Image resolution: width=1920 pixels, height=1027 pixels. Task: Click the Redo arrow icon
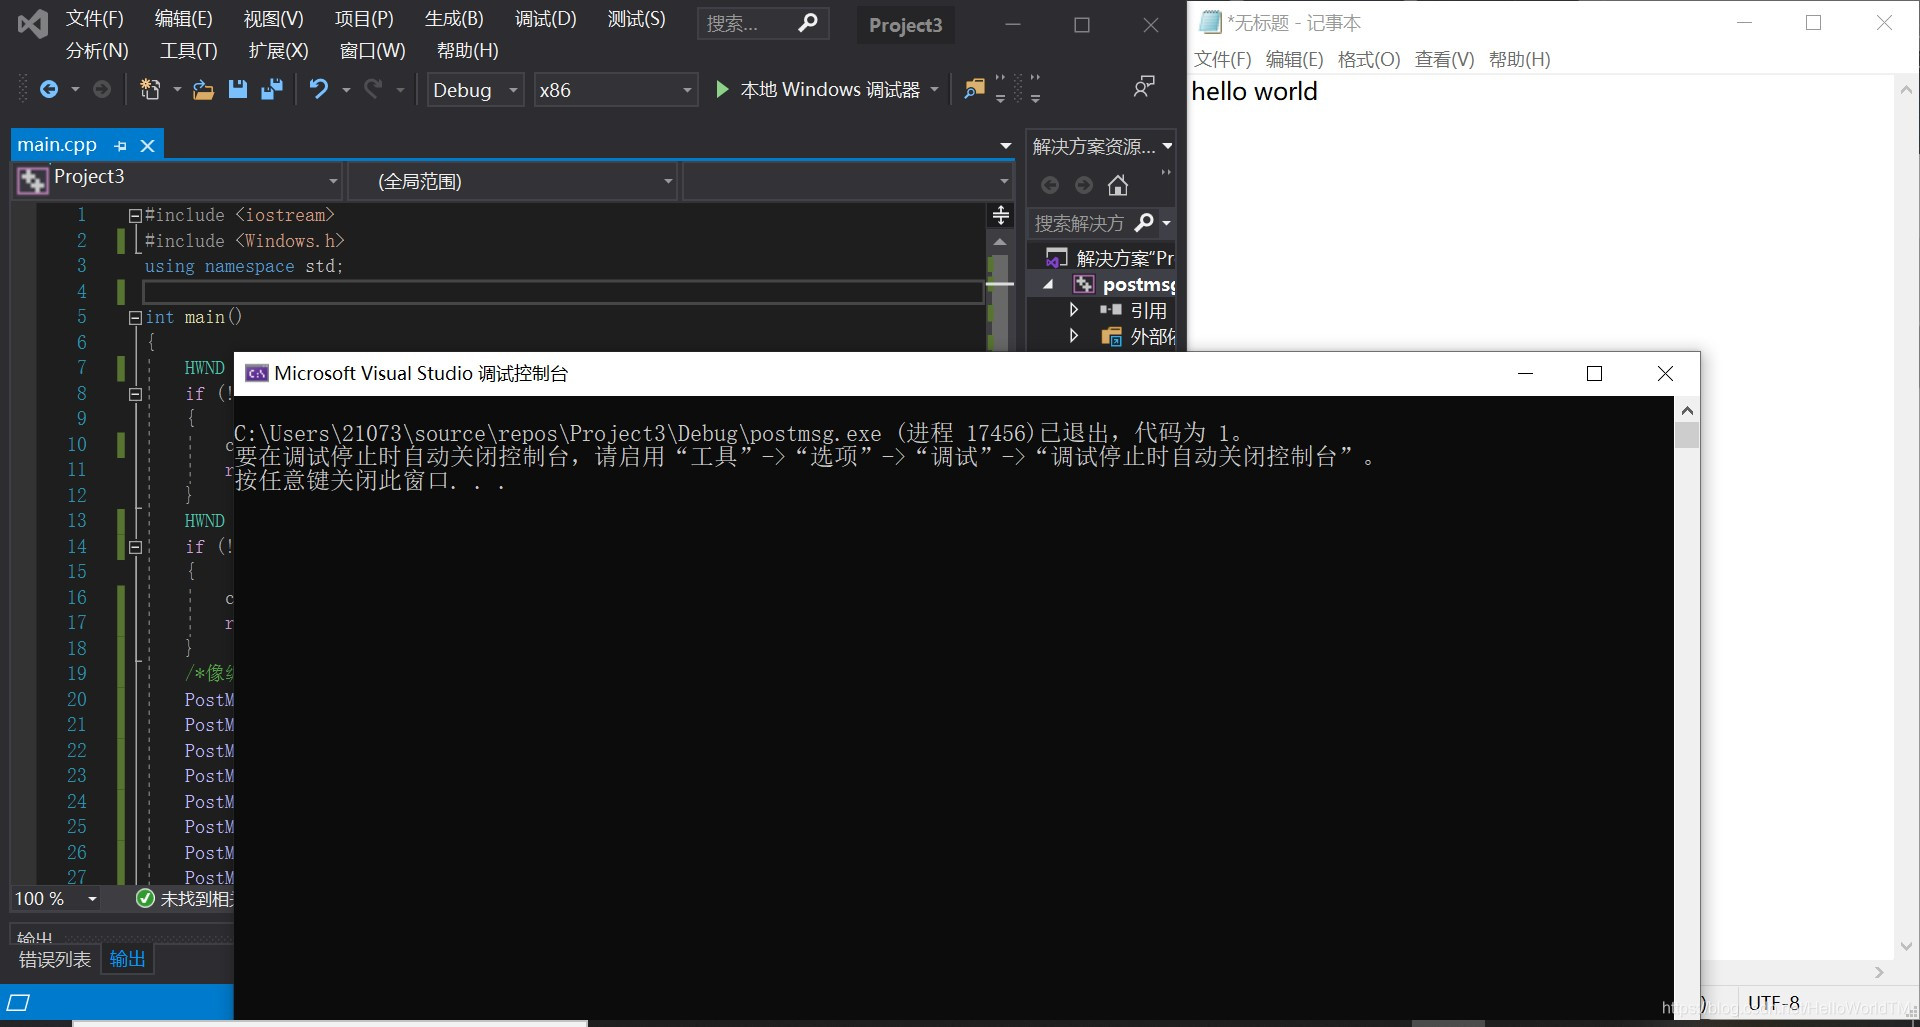(373, 90)
